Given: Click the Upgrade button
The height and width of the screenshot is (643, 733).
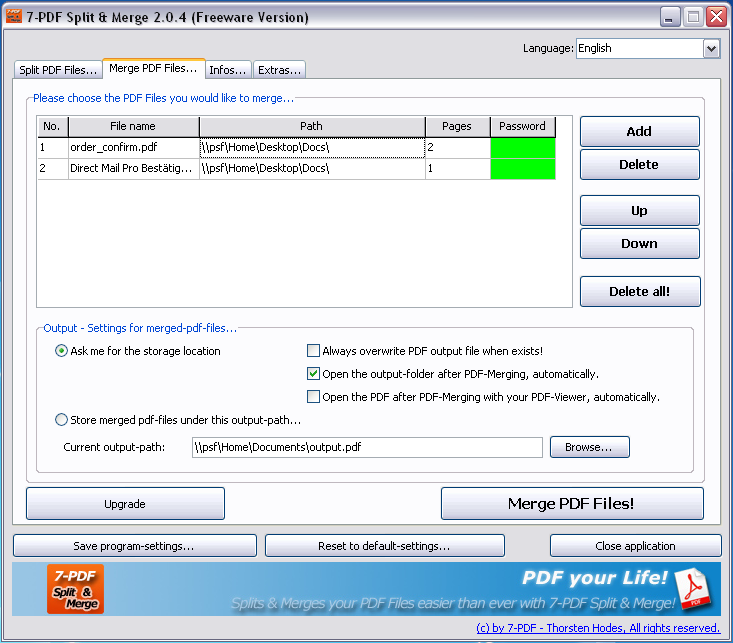Looking at the screenshot, I should pos(125,504).
